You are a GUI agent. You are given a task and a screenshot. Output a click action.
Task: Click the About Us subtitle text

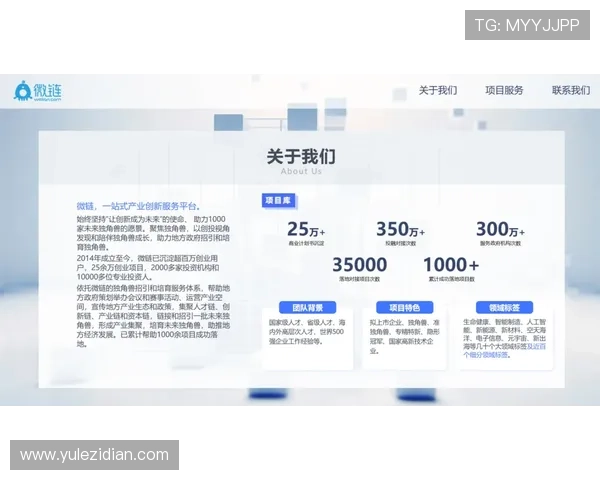click(301, 171)
